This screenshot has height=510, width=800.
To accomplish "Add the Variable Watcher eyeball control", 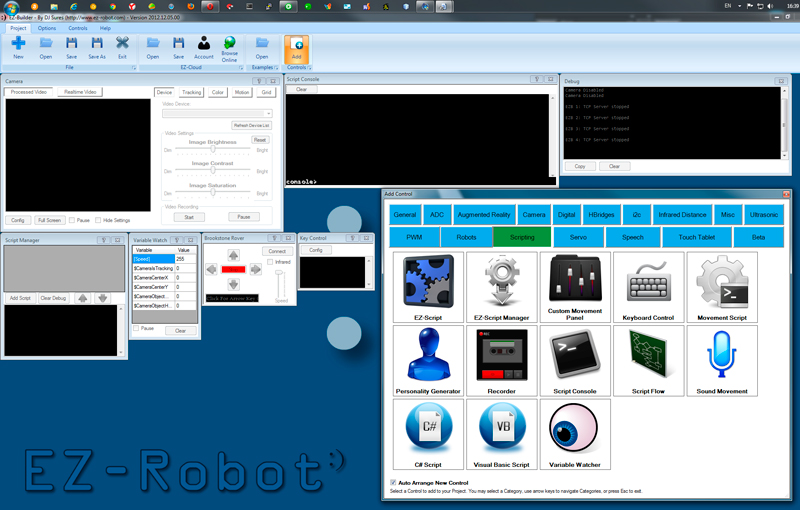I will pyautogui.click(x=575, y=434).
